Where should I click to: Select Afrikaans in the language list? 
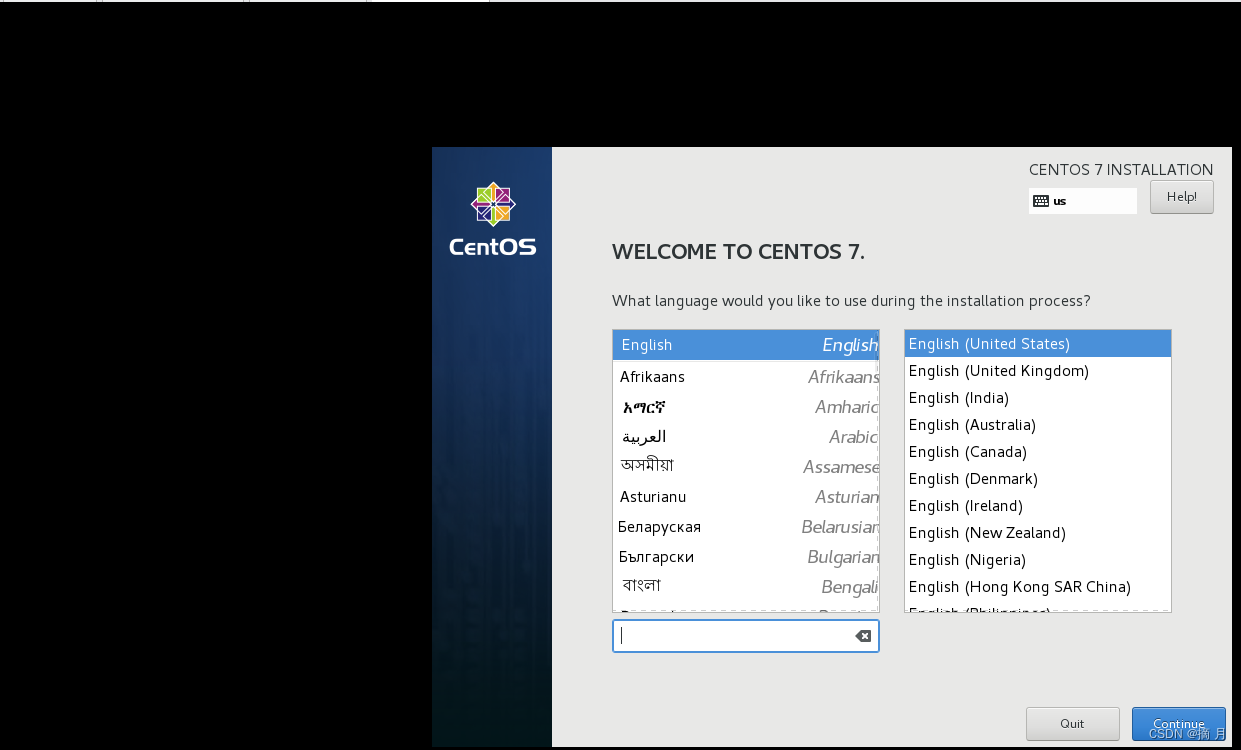(746, 377)
